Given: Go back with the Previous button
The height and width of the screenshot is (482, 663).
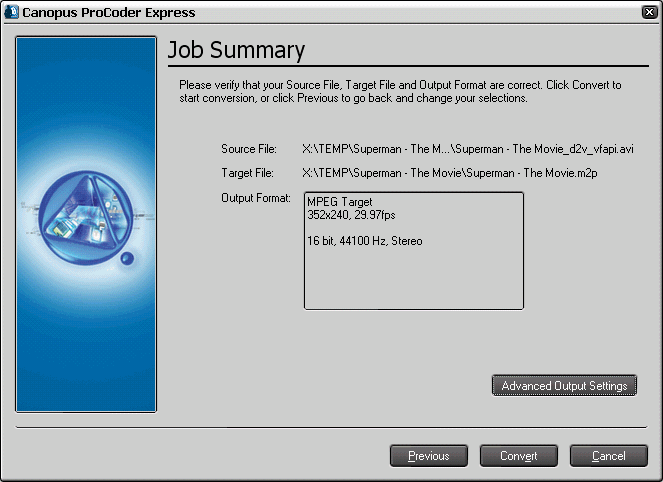Looking at the screenshot, I should [x=428, y=456].
